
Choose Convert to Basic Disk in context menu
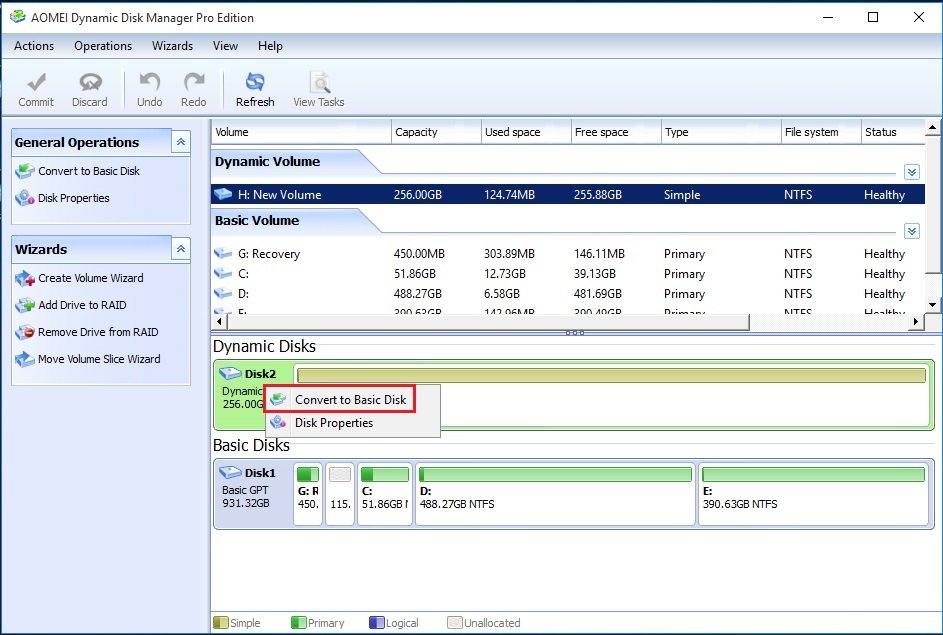point(350,400)
